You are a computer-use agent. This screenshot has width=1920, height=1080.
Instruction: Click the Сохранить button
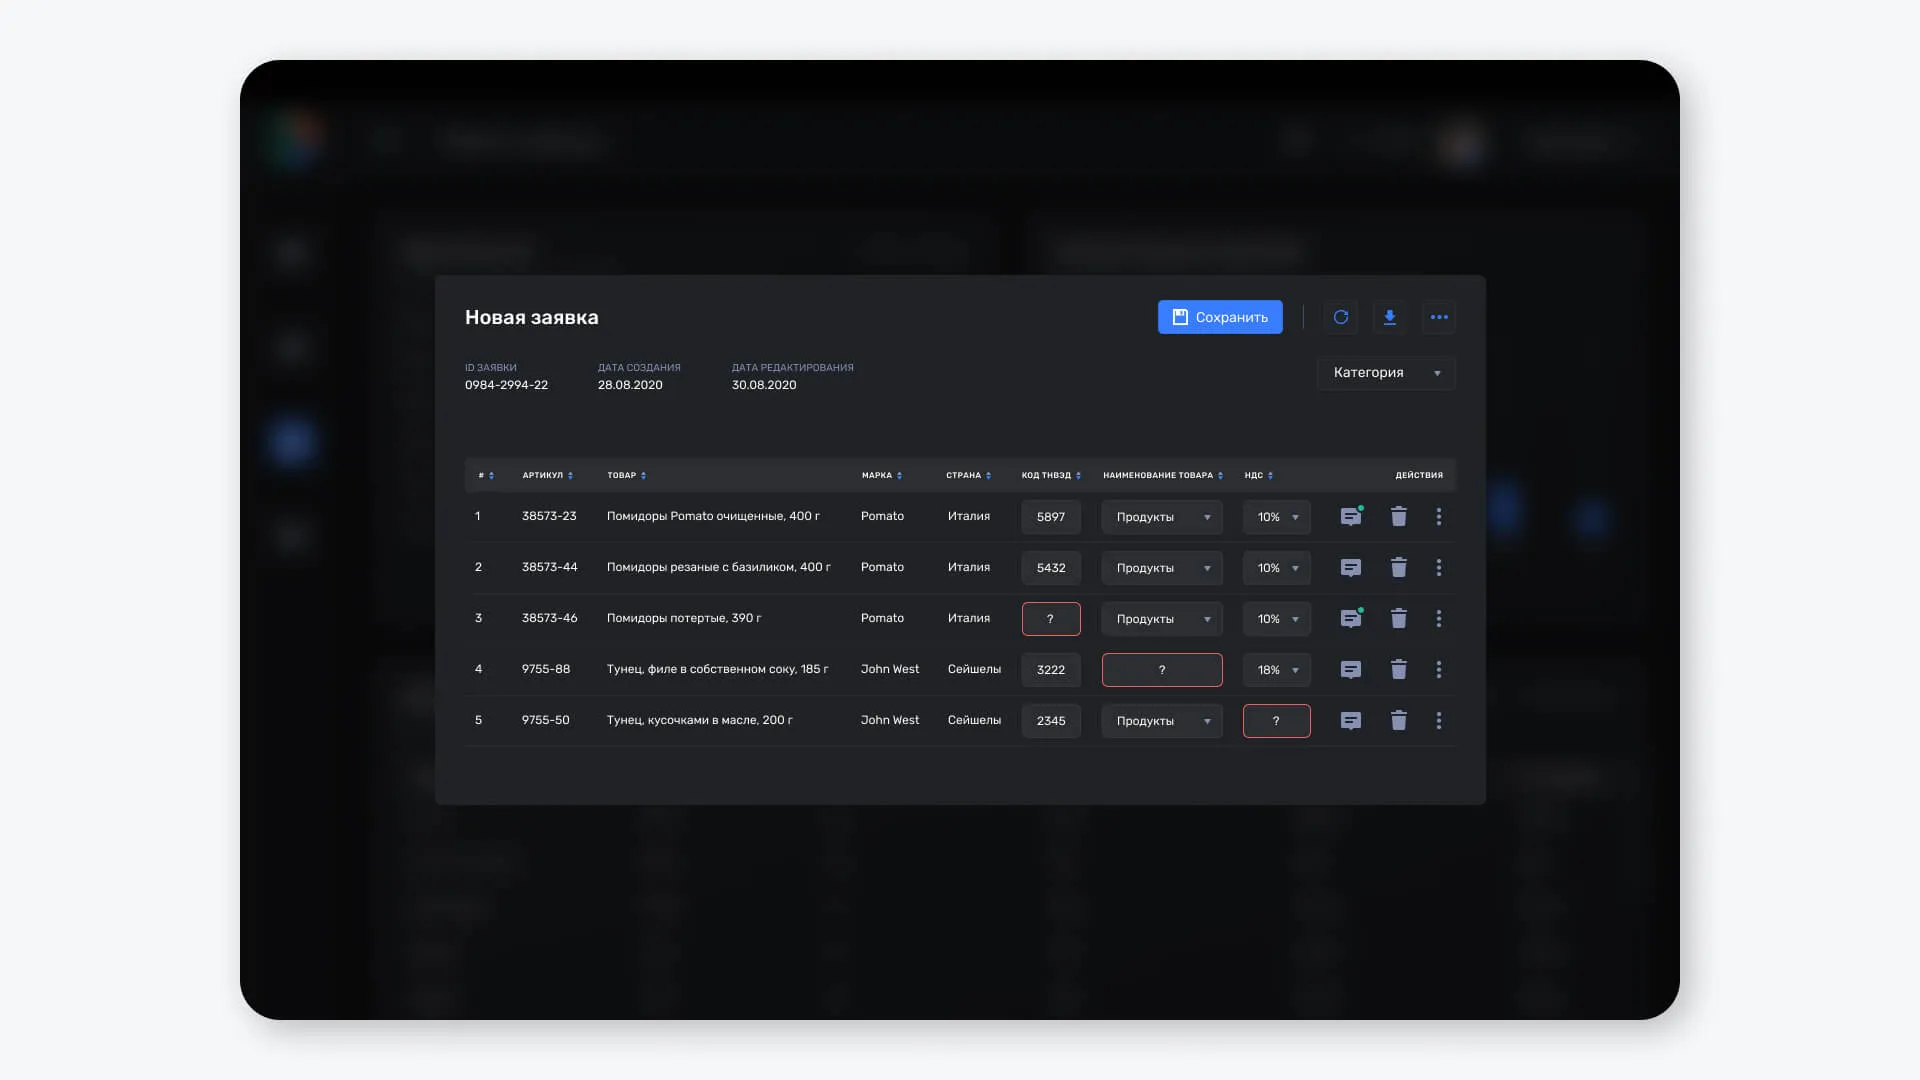1220,317
